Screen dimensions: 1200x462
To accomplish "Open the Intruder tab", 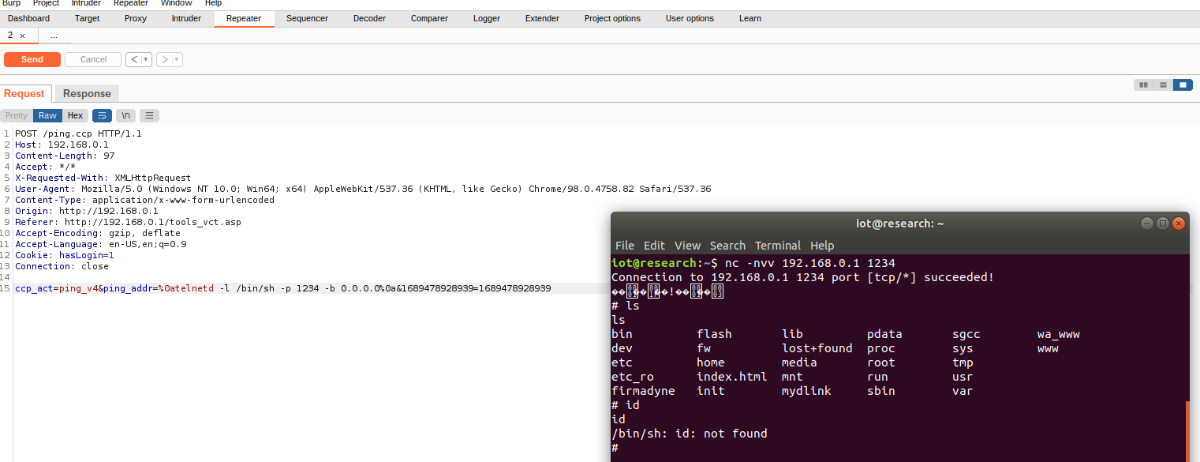I will (x=186, y=18).
